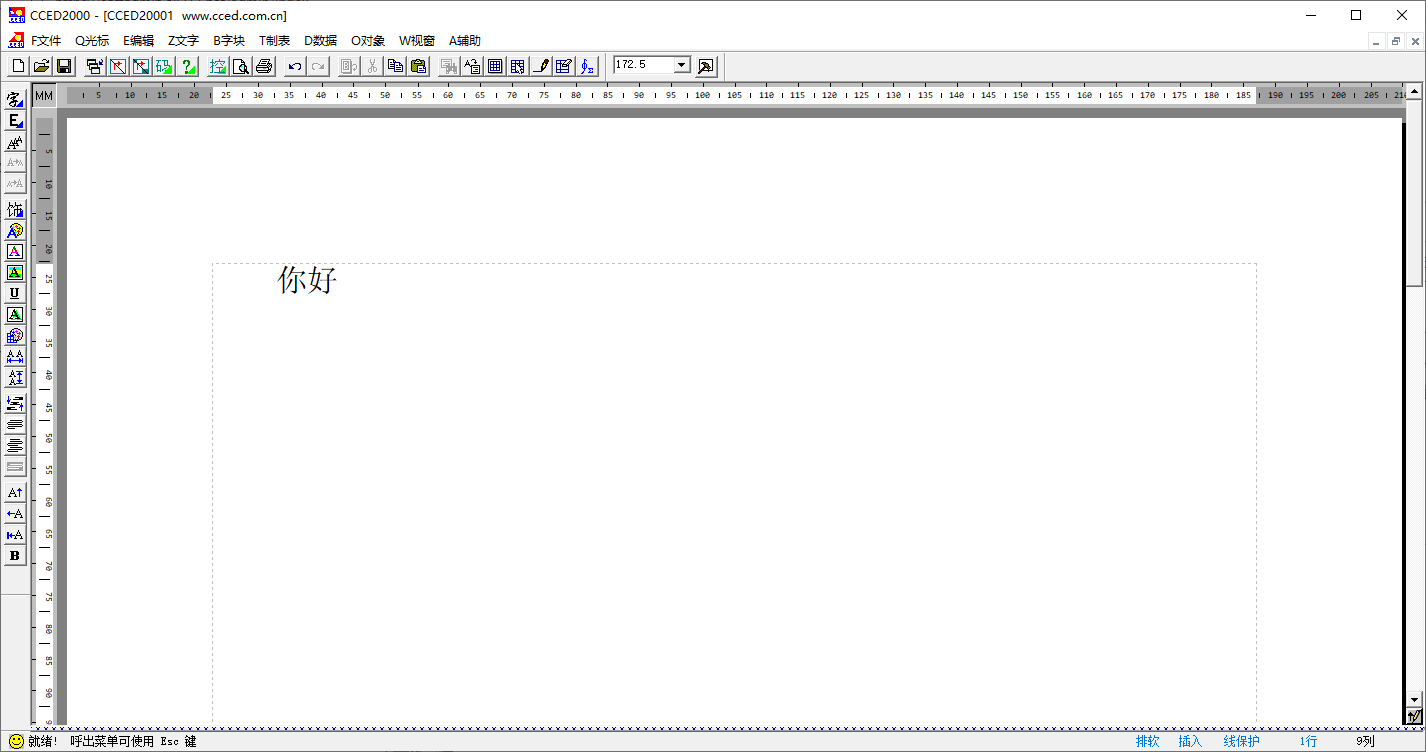Screen dimensions: 1426x752
Task: Click the Printer icon
Action: tap(264, 66)
